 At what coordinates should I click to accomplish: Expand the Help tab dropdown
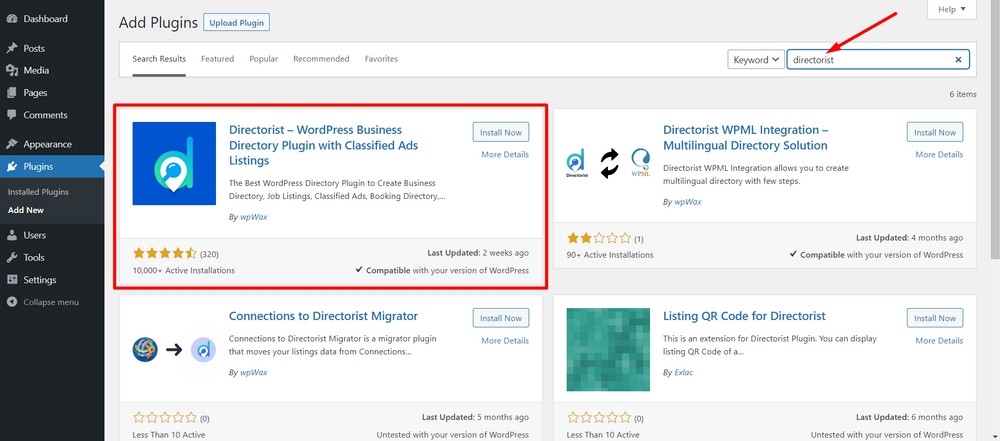[952, 9]
